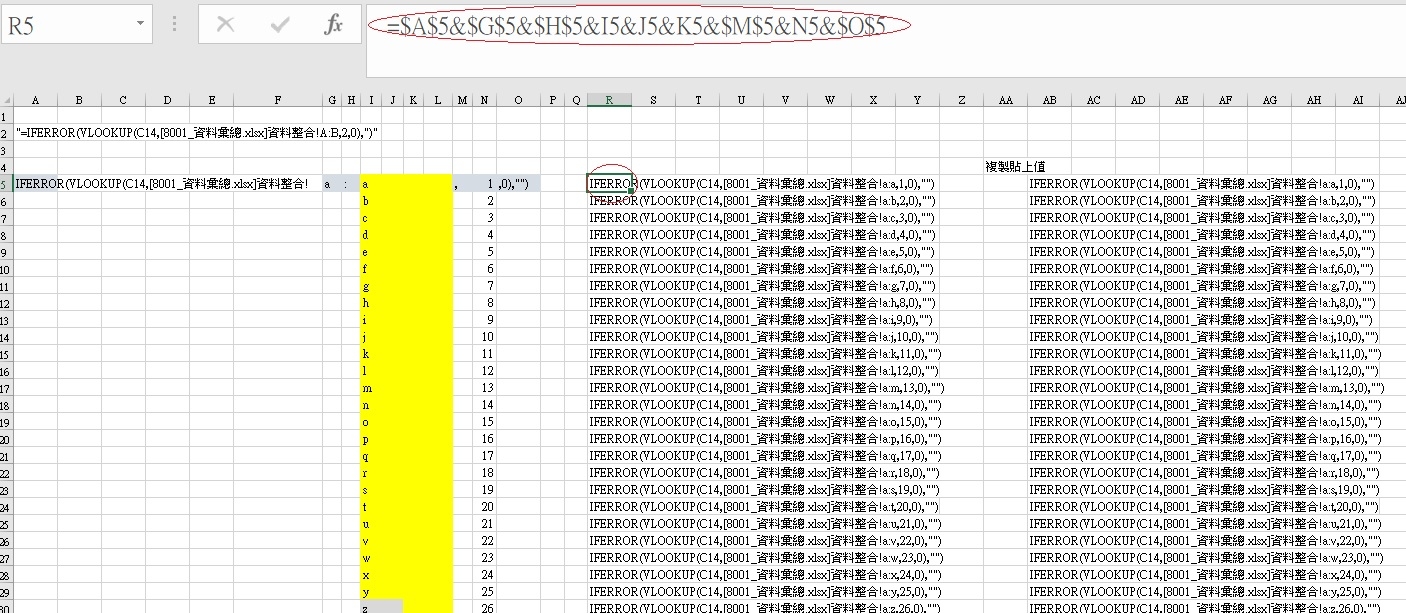Select column AA header

coord(1006,99)
